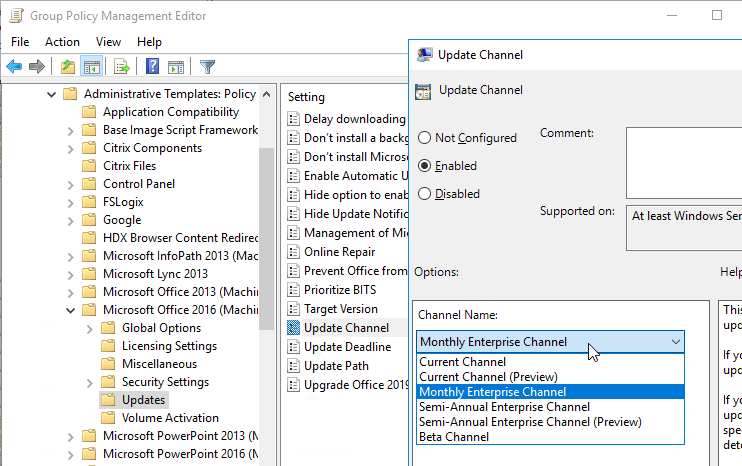Click the Update Path policy icon

click(x=293, y=366)
